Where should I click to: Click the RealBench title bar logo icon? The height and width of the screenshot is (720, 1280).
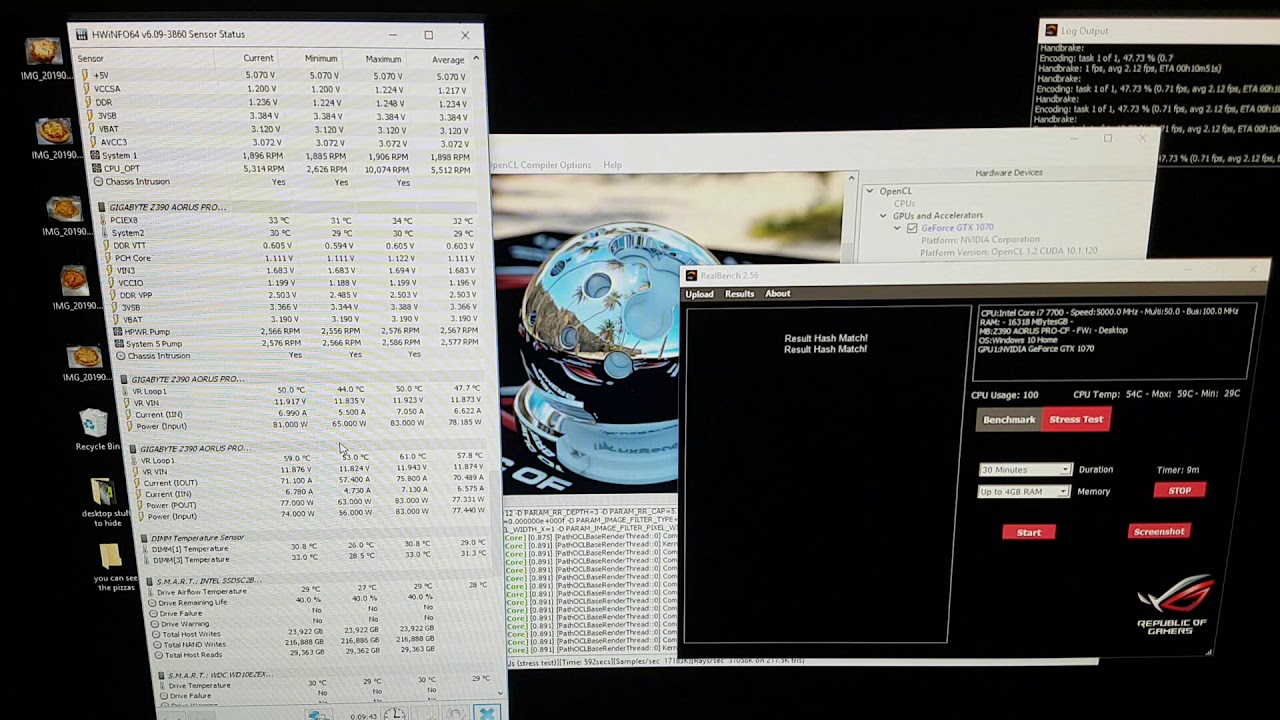[x=691, y=276]
